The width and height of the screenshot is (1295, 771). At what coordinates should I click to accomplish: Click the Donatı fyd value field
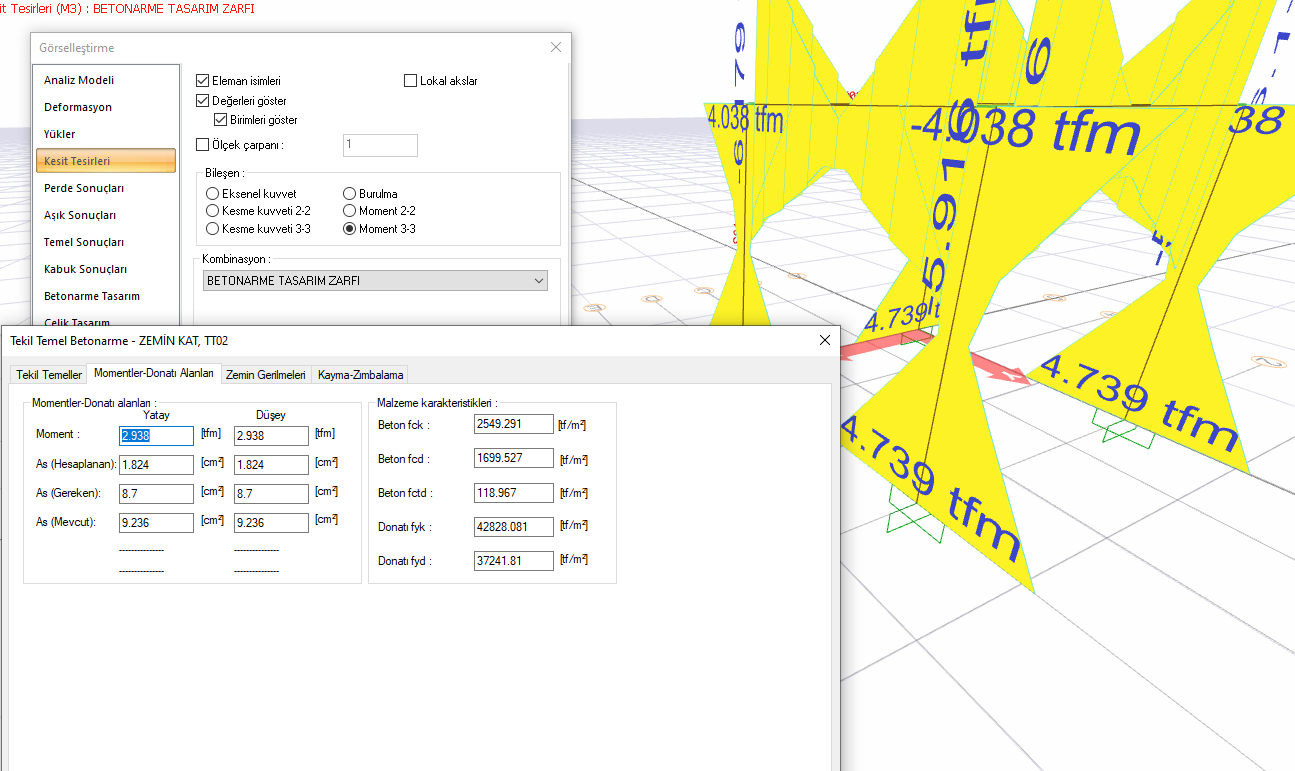coord(514,561)
